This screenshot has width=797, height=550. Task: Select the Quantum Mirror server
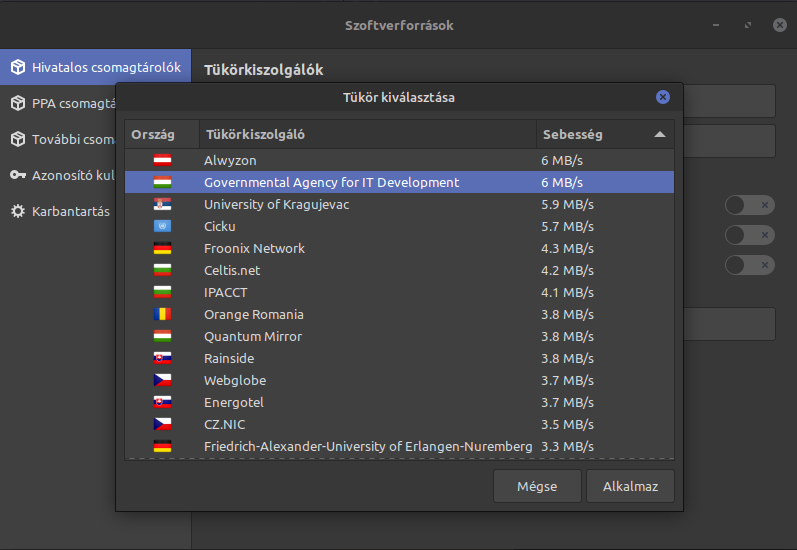pyautogui.click(x=400, y=336)
